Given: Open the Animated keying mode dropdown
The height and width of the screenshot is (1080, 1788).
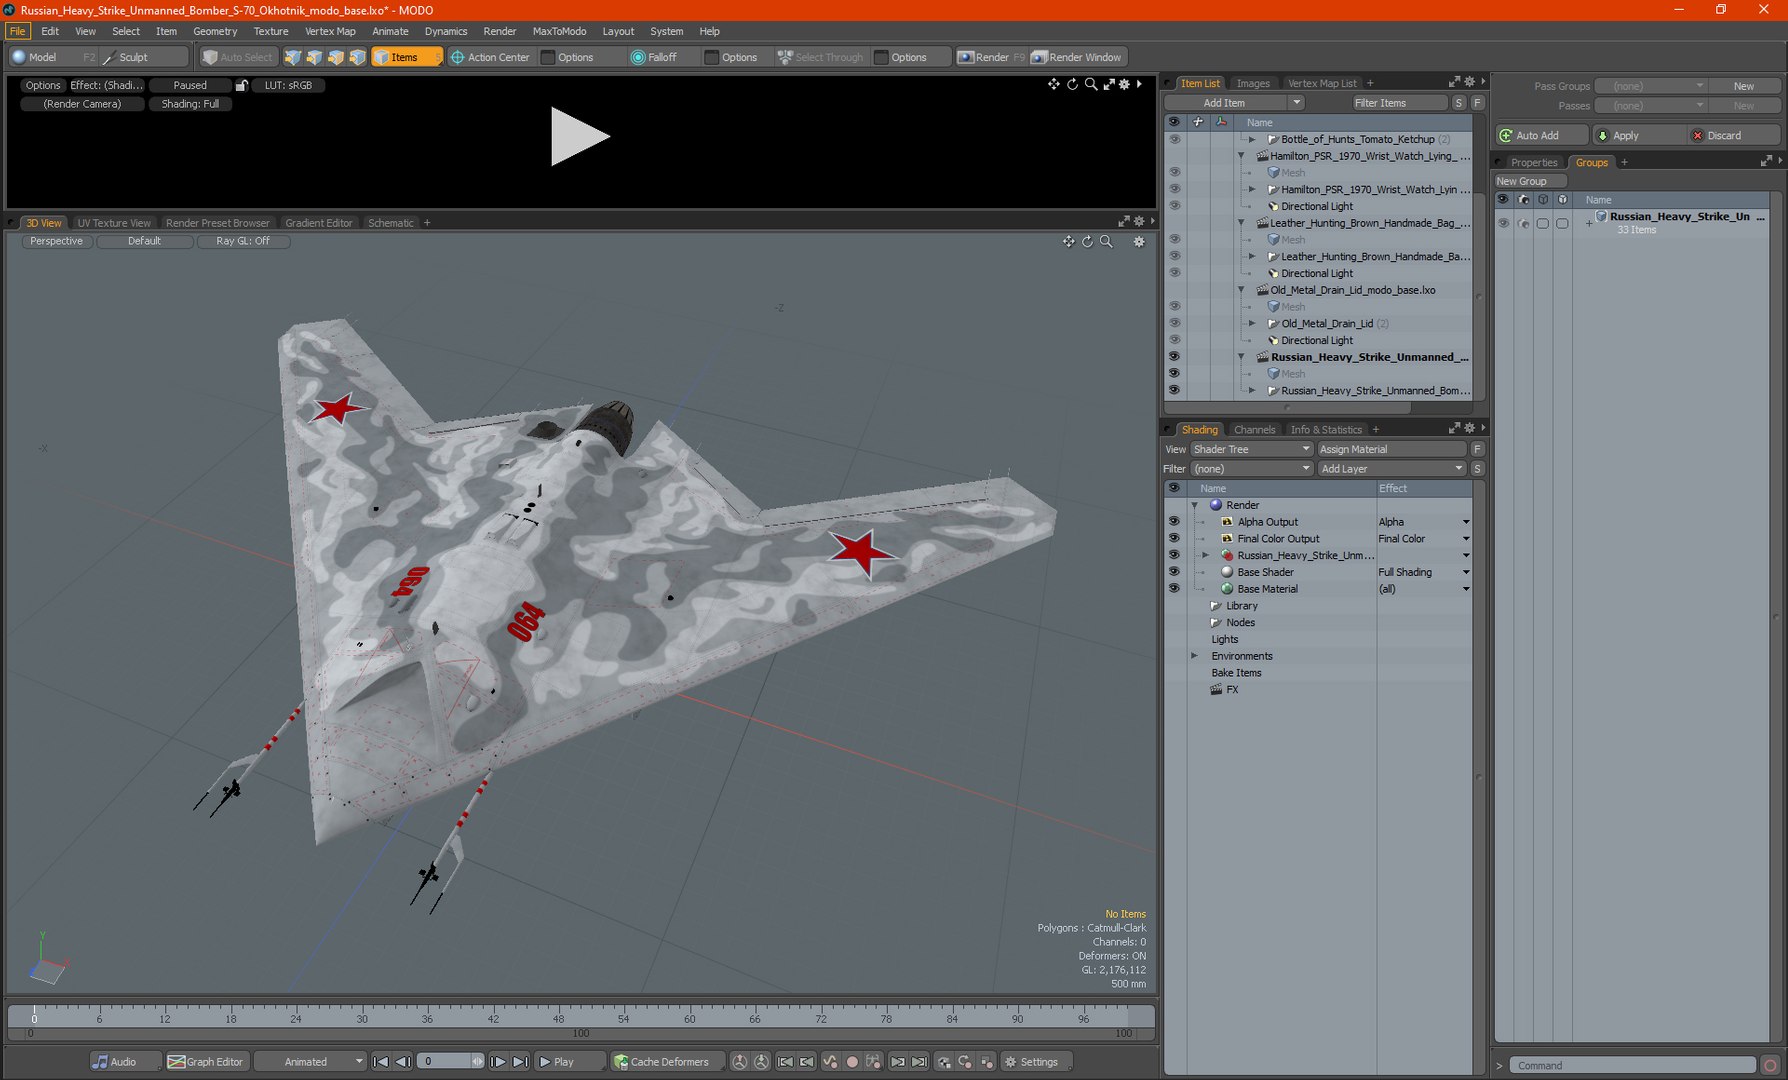Looking at the screenshot, I should click(x=310, y=1062).
